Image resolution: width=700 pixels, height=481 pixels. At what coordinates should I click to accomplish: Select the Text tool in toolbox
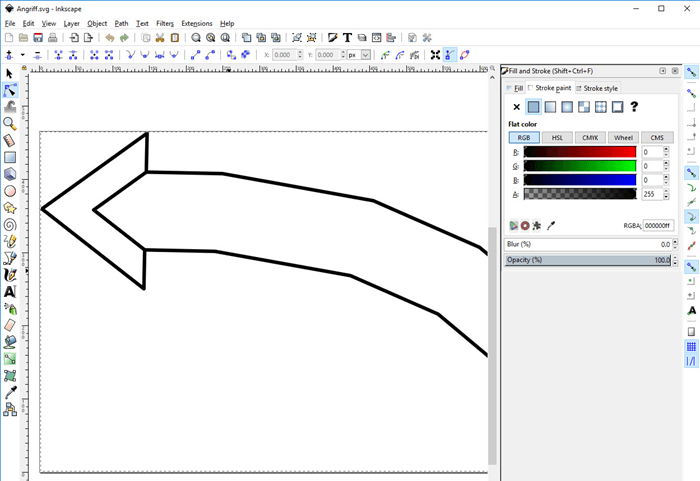pos(10,292)
